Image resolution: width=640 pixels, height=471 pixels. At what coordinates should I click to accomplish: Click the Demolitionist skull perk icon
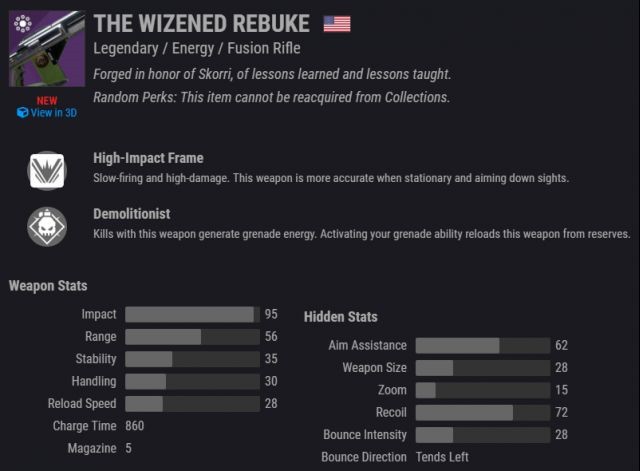(x=47, y=227)
